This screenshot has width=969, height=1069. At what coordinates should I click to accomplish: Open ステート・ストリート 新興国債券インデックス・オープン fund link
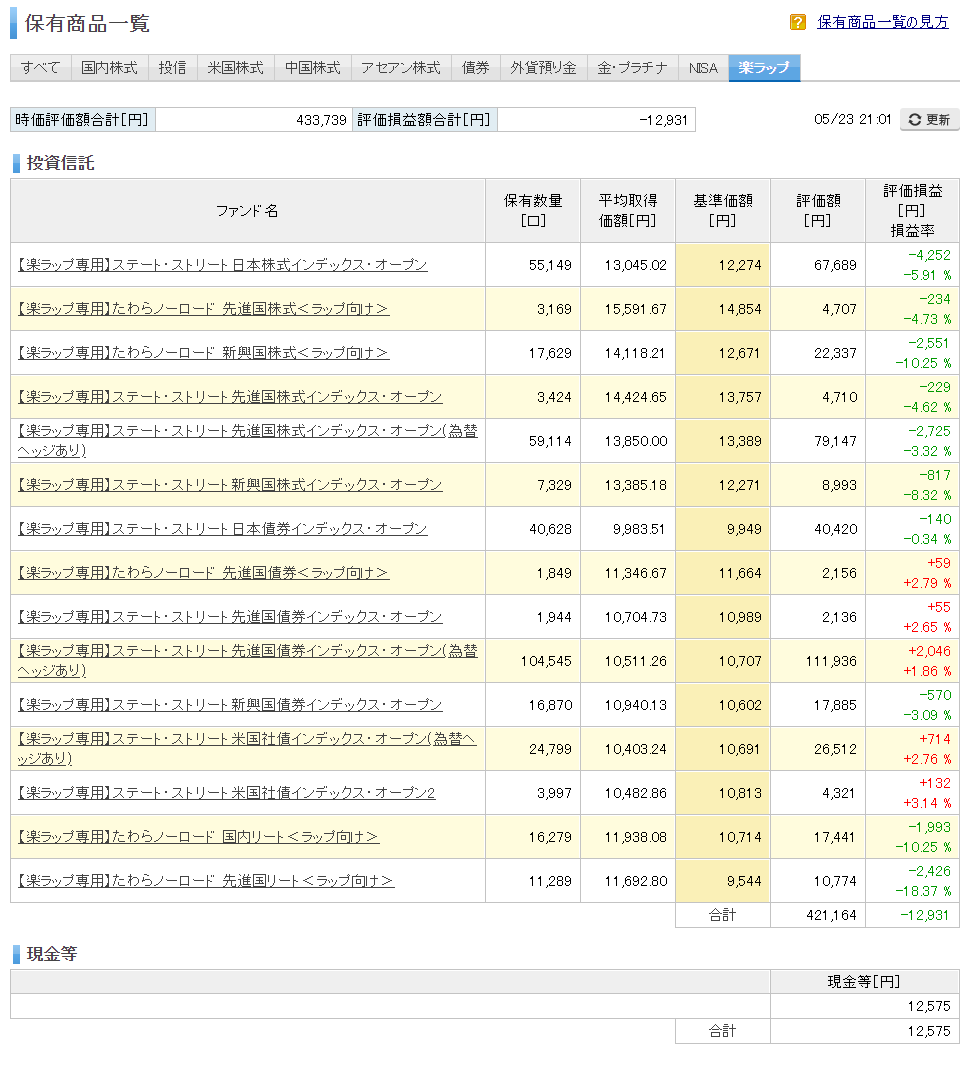point(230,704)
